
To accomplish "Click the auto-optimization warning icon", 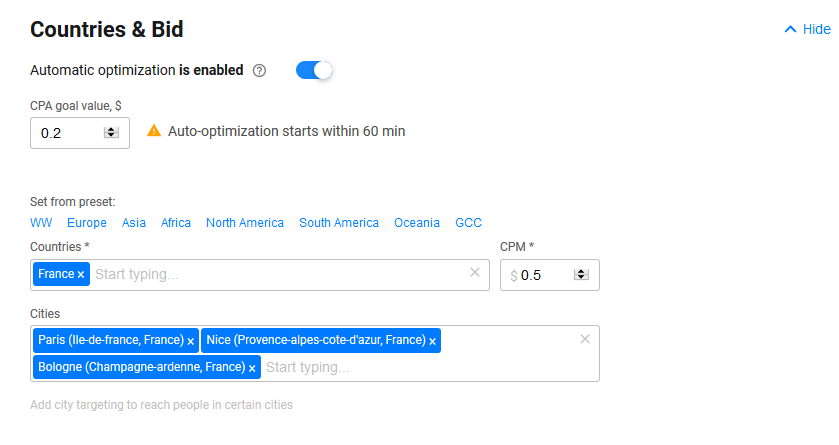I will pyautogui.click(x=154, y=131).
